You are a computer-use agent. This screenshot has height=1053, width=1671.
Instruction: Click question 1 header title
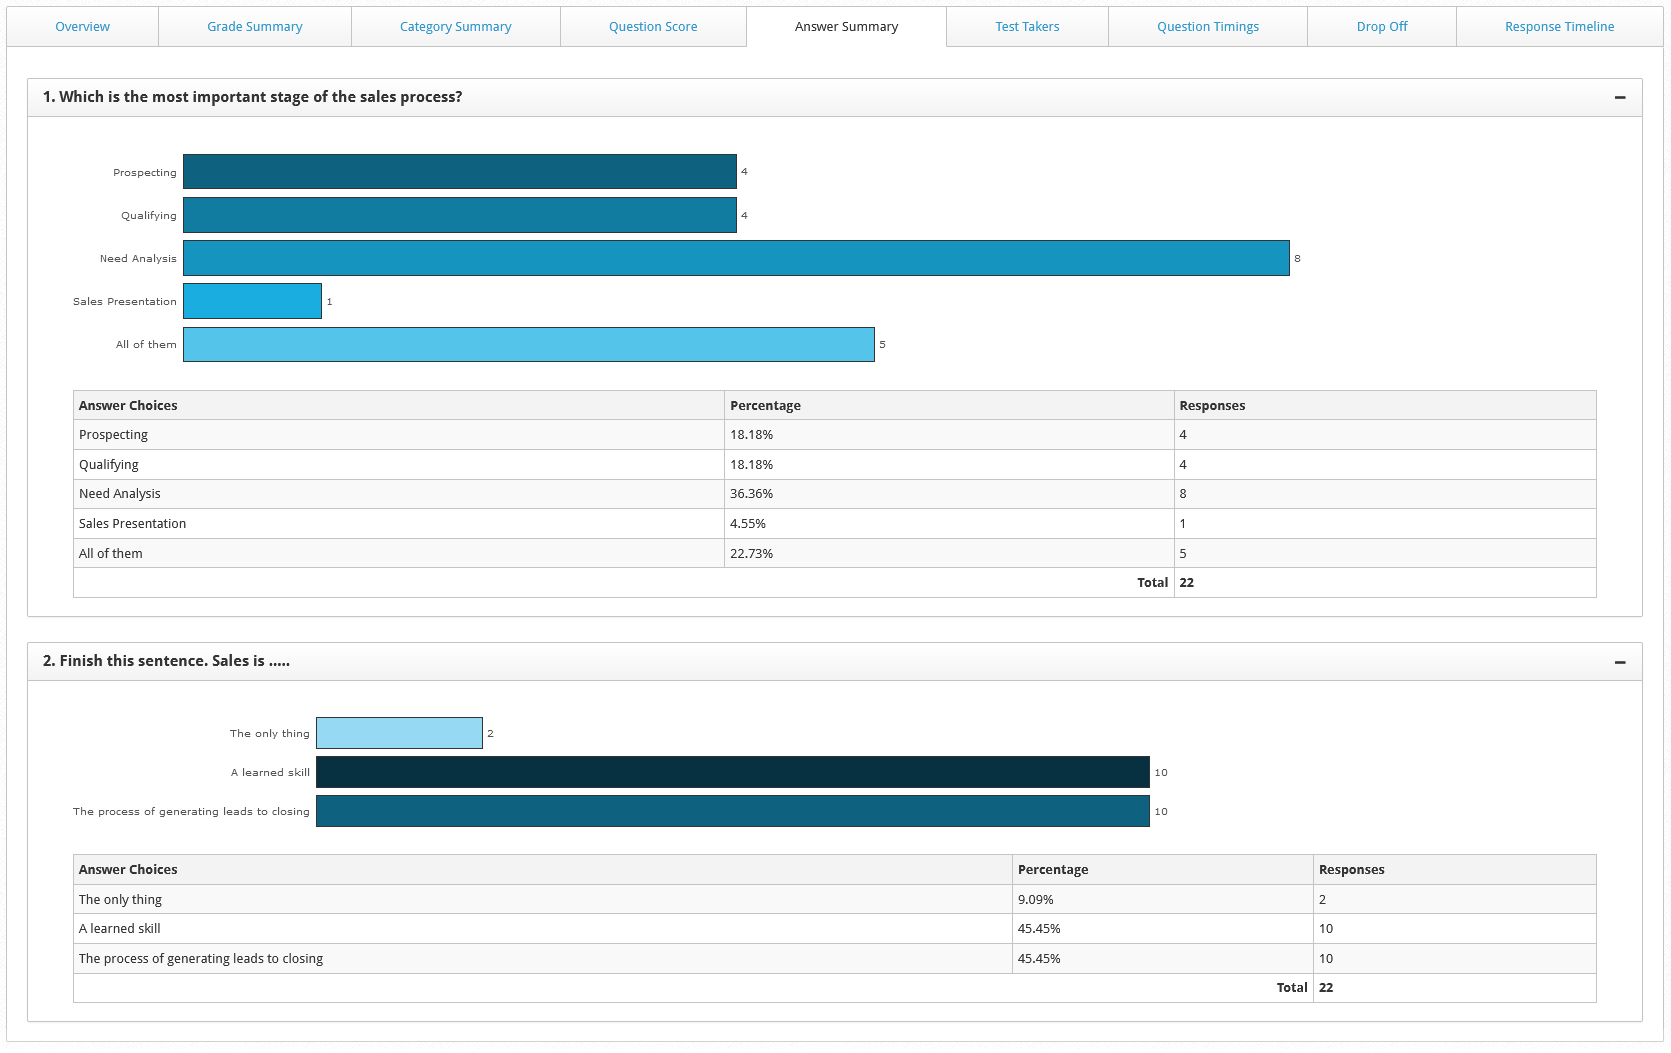(x=252, y=97)
